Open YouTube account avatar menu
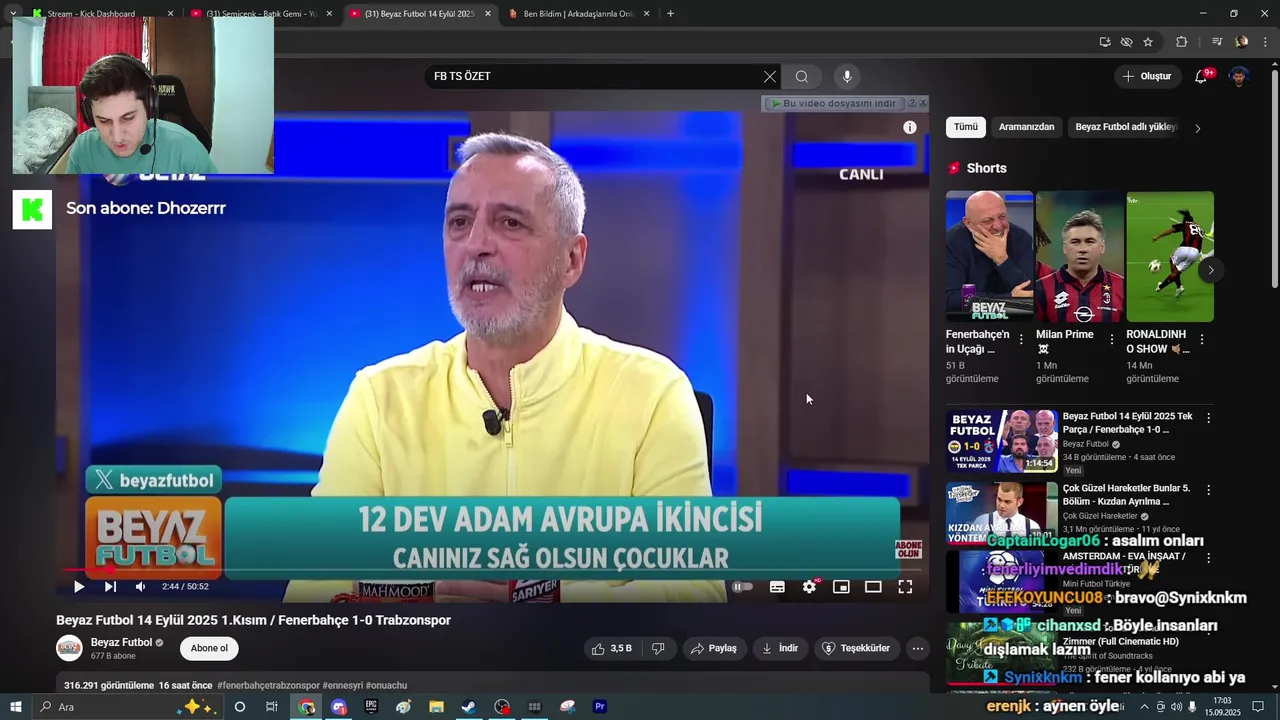Screen dimensions: 1280x720 (x=1239, y=76)
